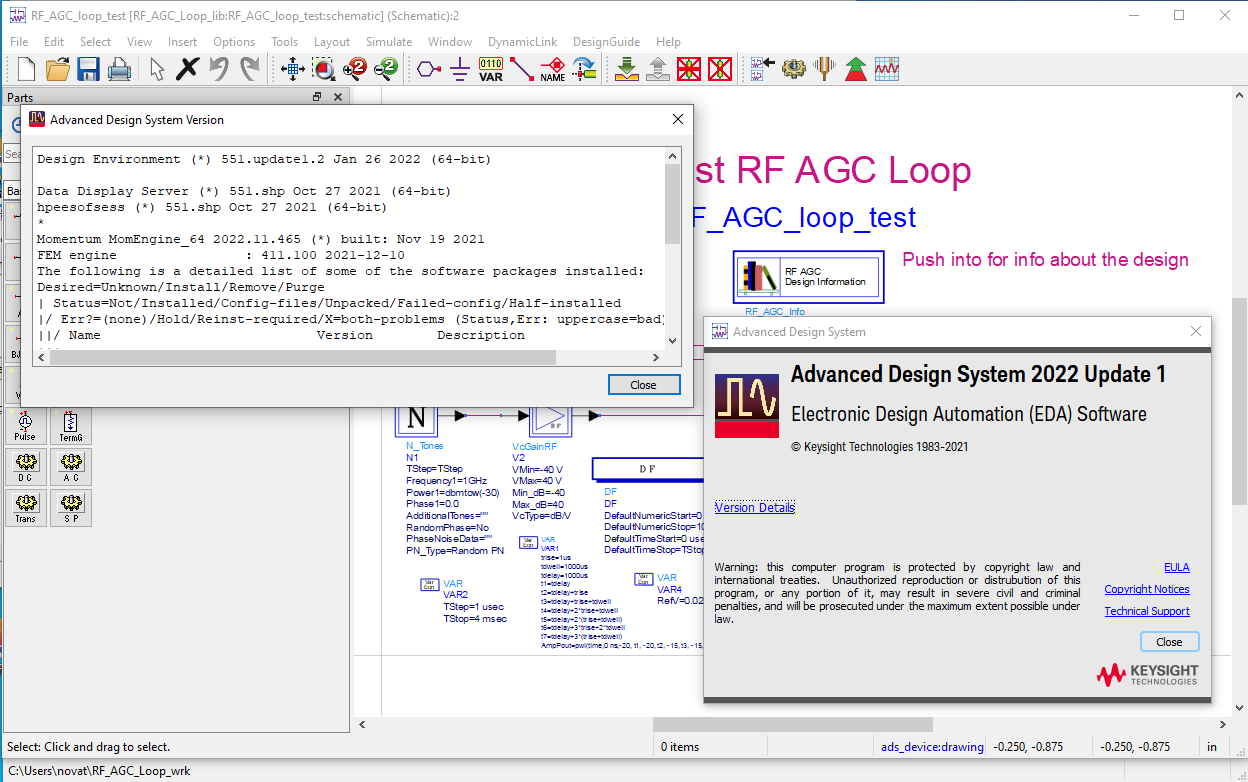The height and width of the screenshot is (782, 1248).
Task: Click the ads_device:drawing layer in status bar
Action: pos(932,747)
